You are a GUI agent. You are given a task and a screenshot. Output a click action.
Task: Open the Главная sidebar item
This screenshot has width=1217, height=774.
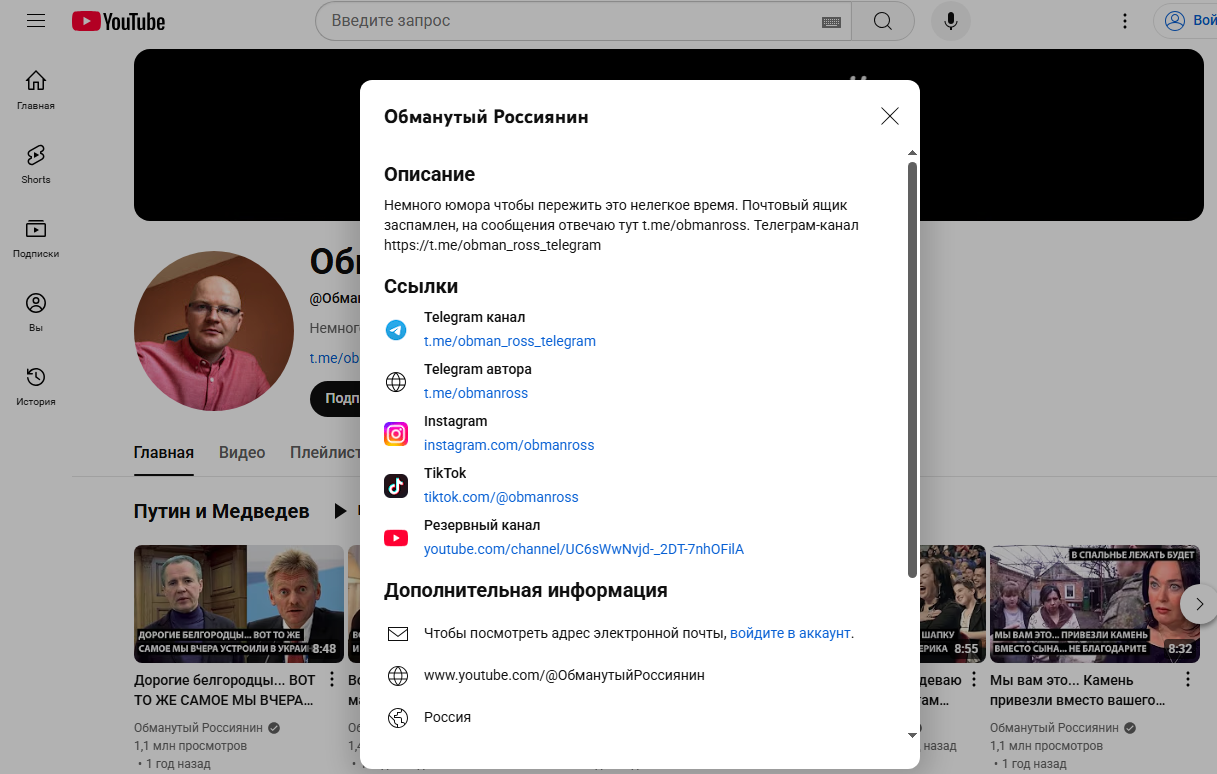(x=36, y=90)
